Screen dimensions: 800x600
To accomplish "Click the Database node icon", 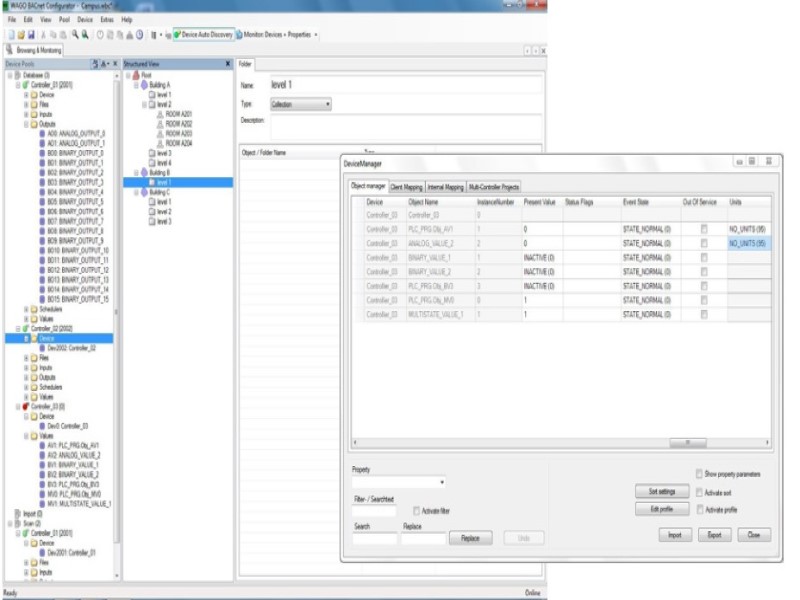I will point(18,75).
